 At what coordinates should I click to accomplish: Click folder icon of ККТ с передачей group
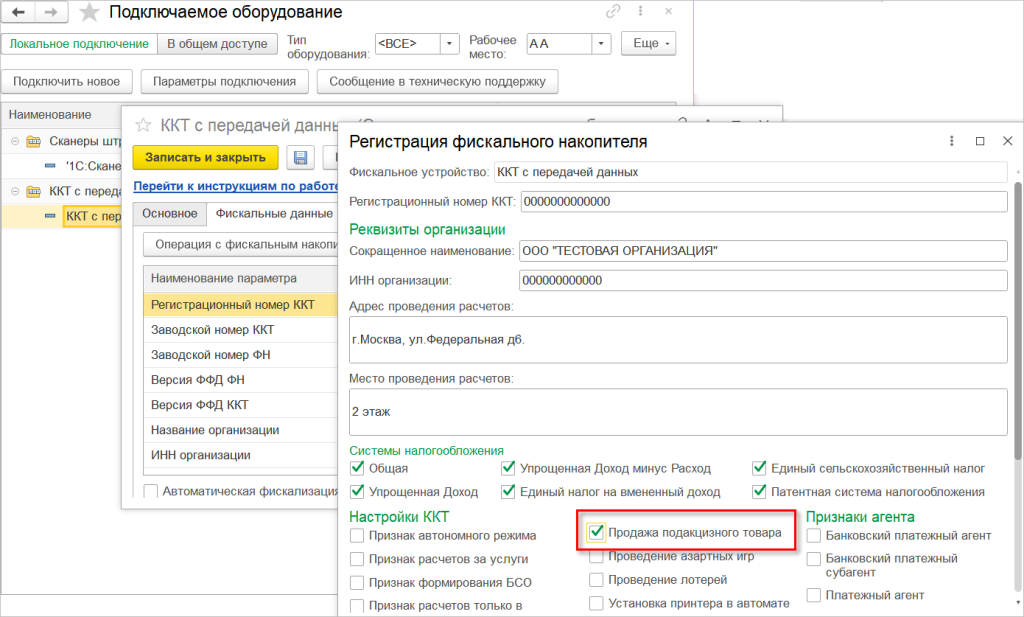pyautogui.click(x=33, y=191)
